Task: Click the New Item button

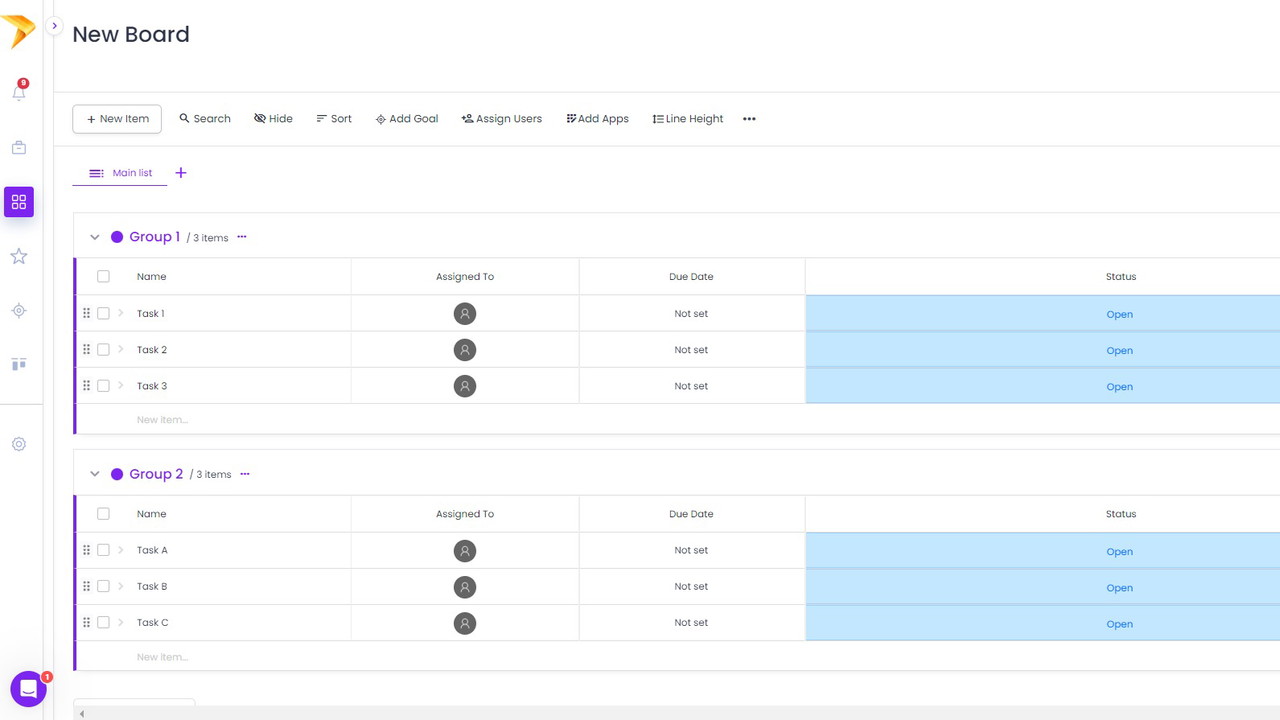Action: (x=117, y=119)
